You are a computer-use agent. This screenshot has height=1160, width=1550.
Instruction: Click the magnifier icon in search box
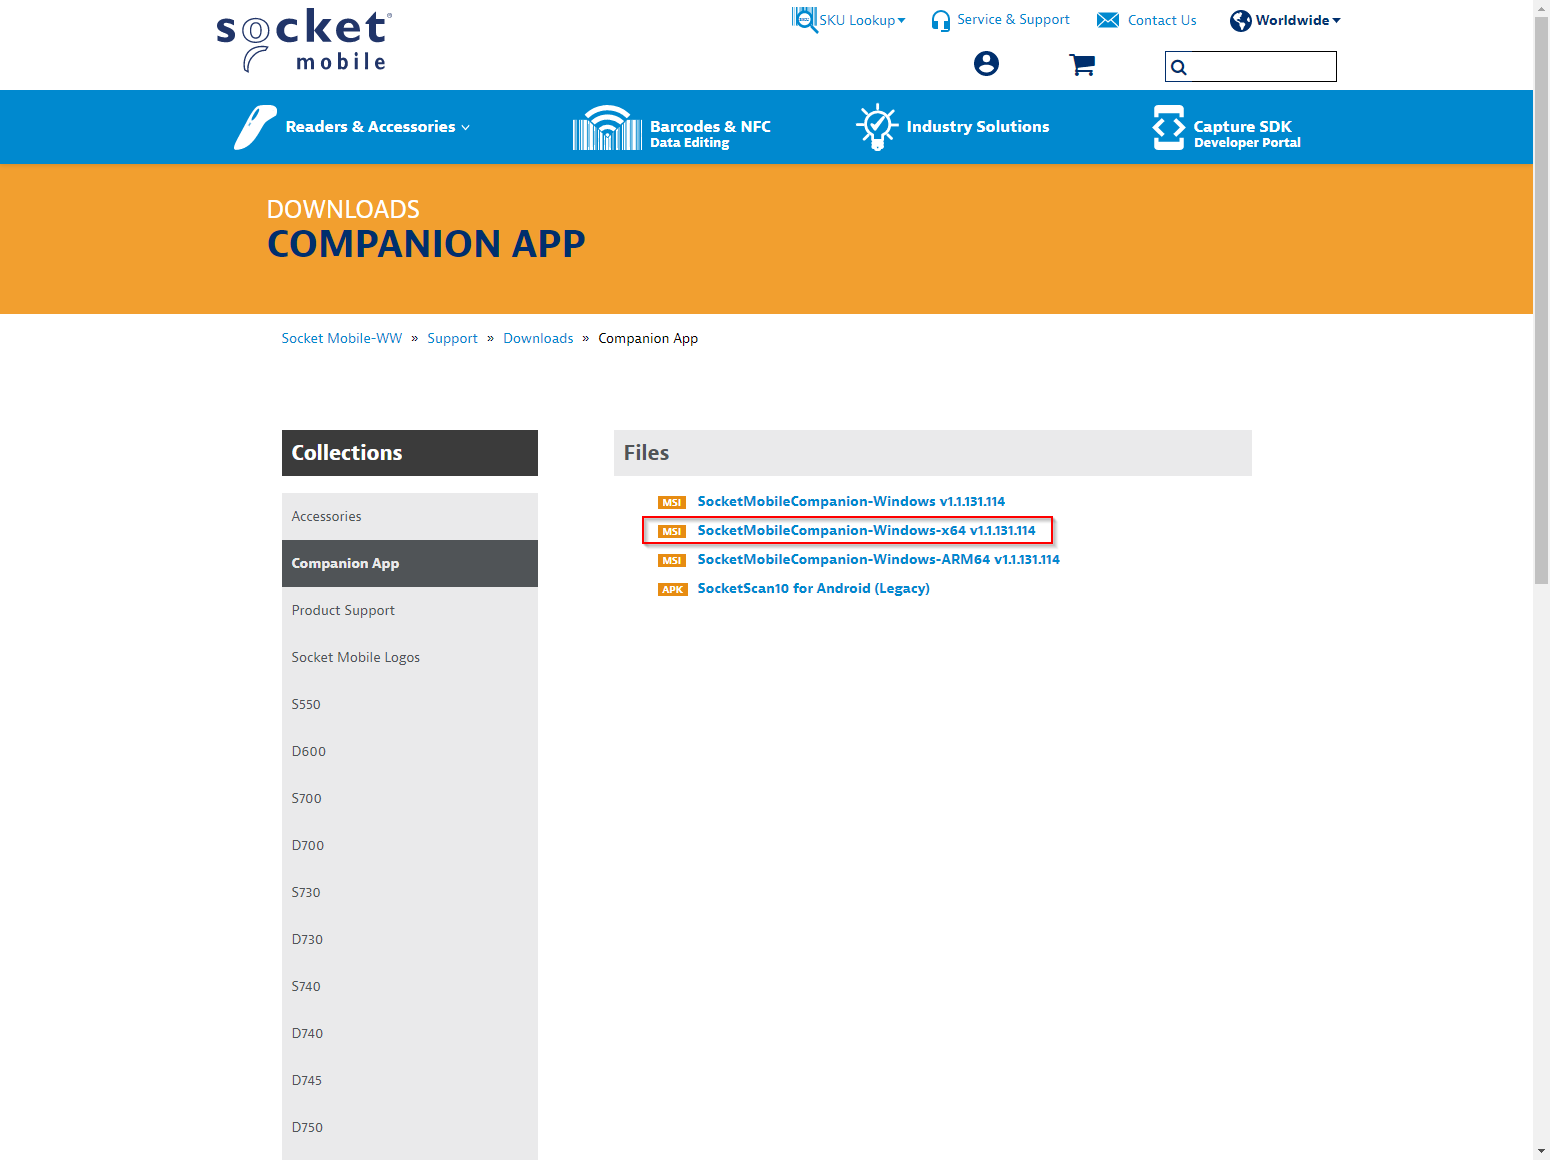pos(1179,68)
